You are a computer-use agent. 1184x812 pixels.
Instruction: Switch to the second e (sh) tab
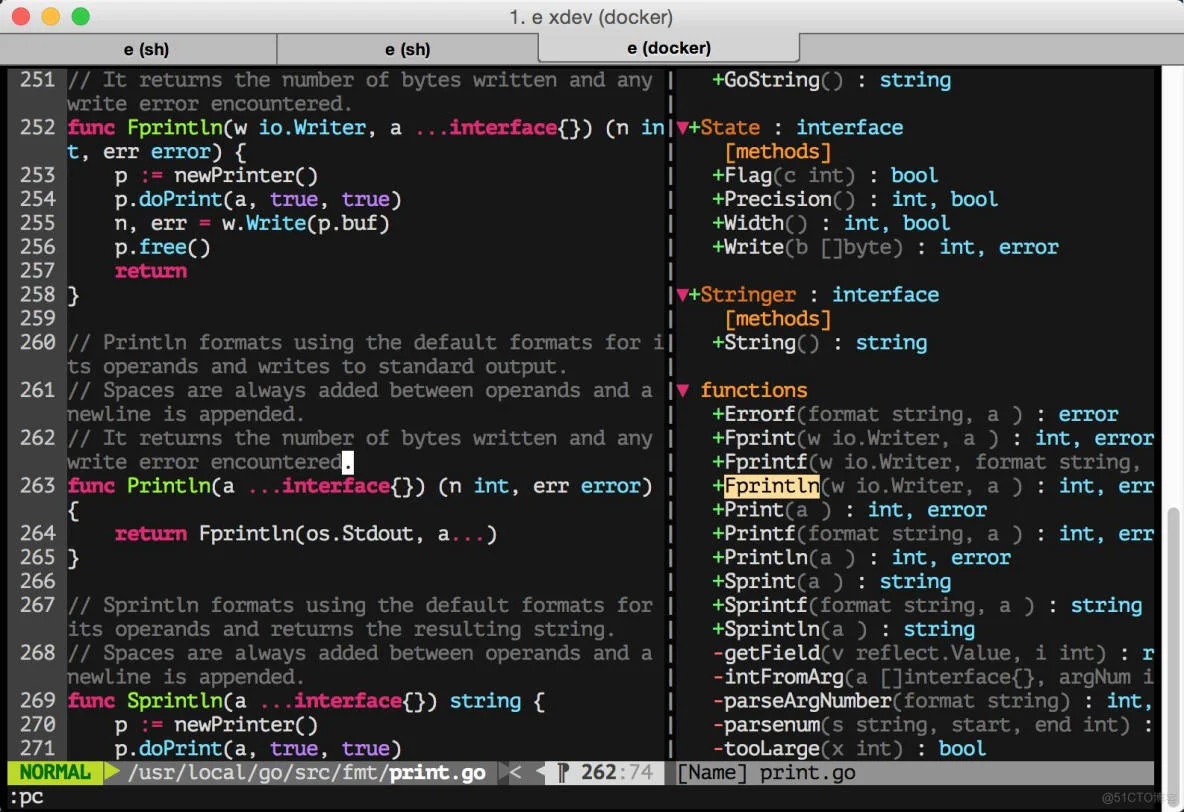[x=407, y=49]
